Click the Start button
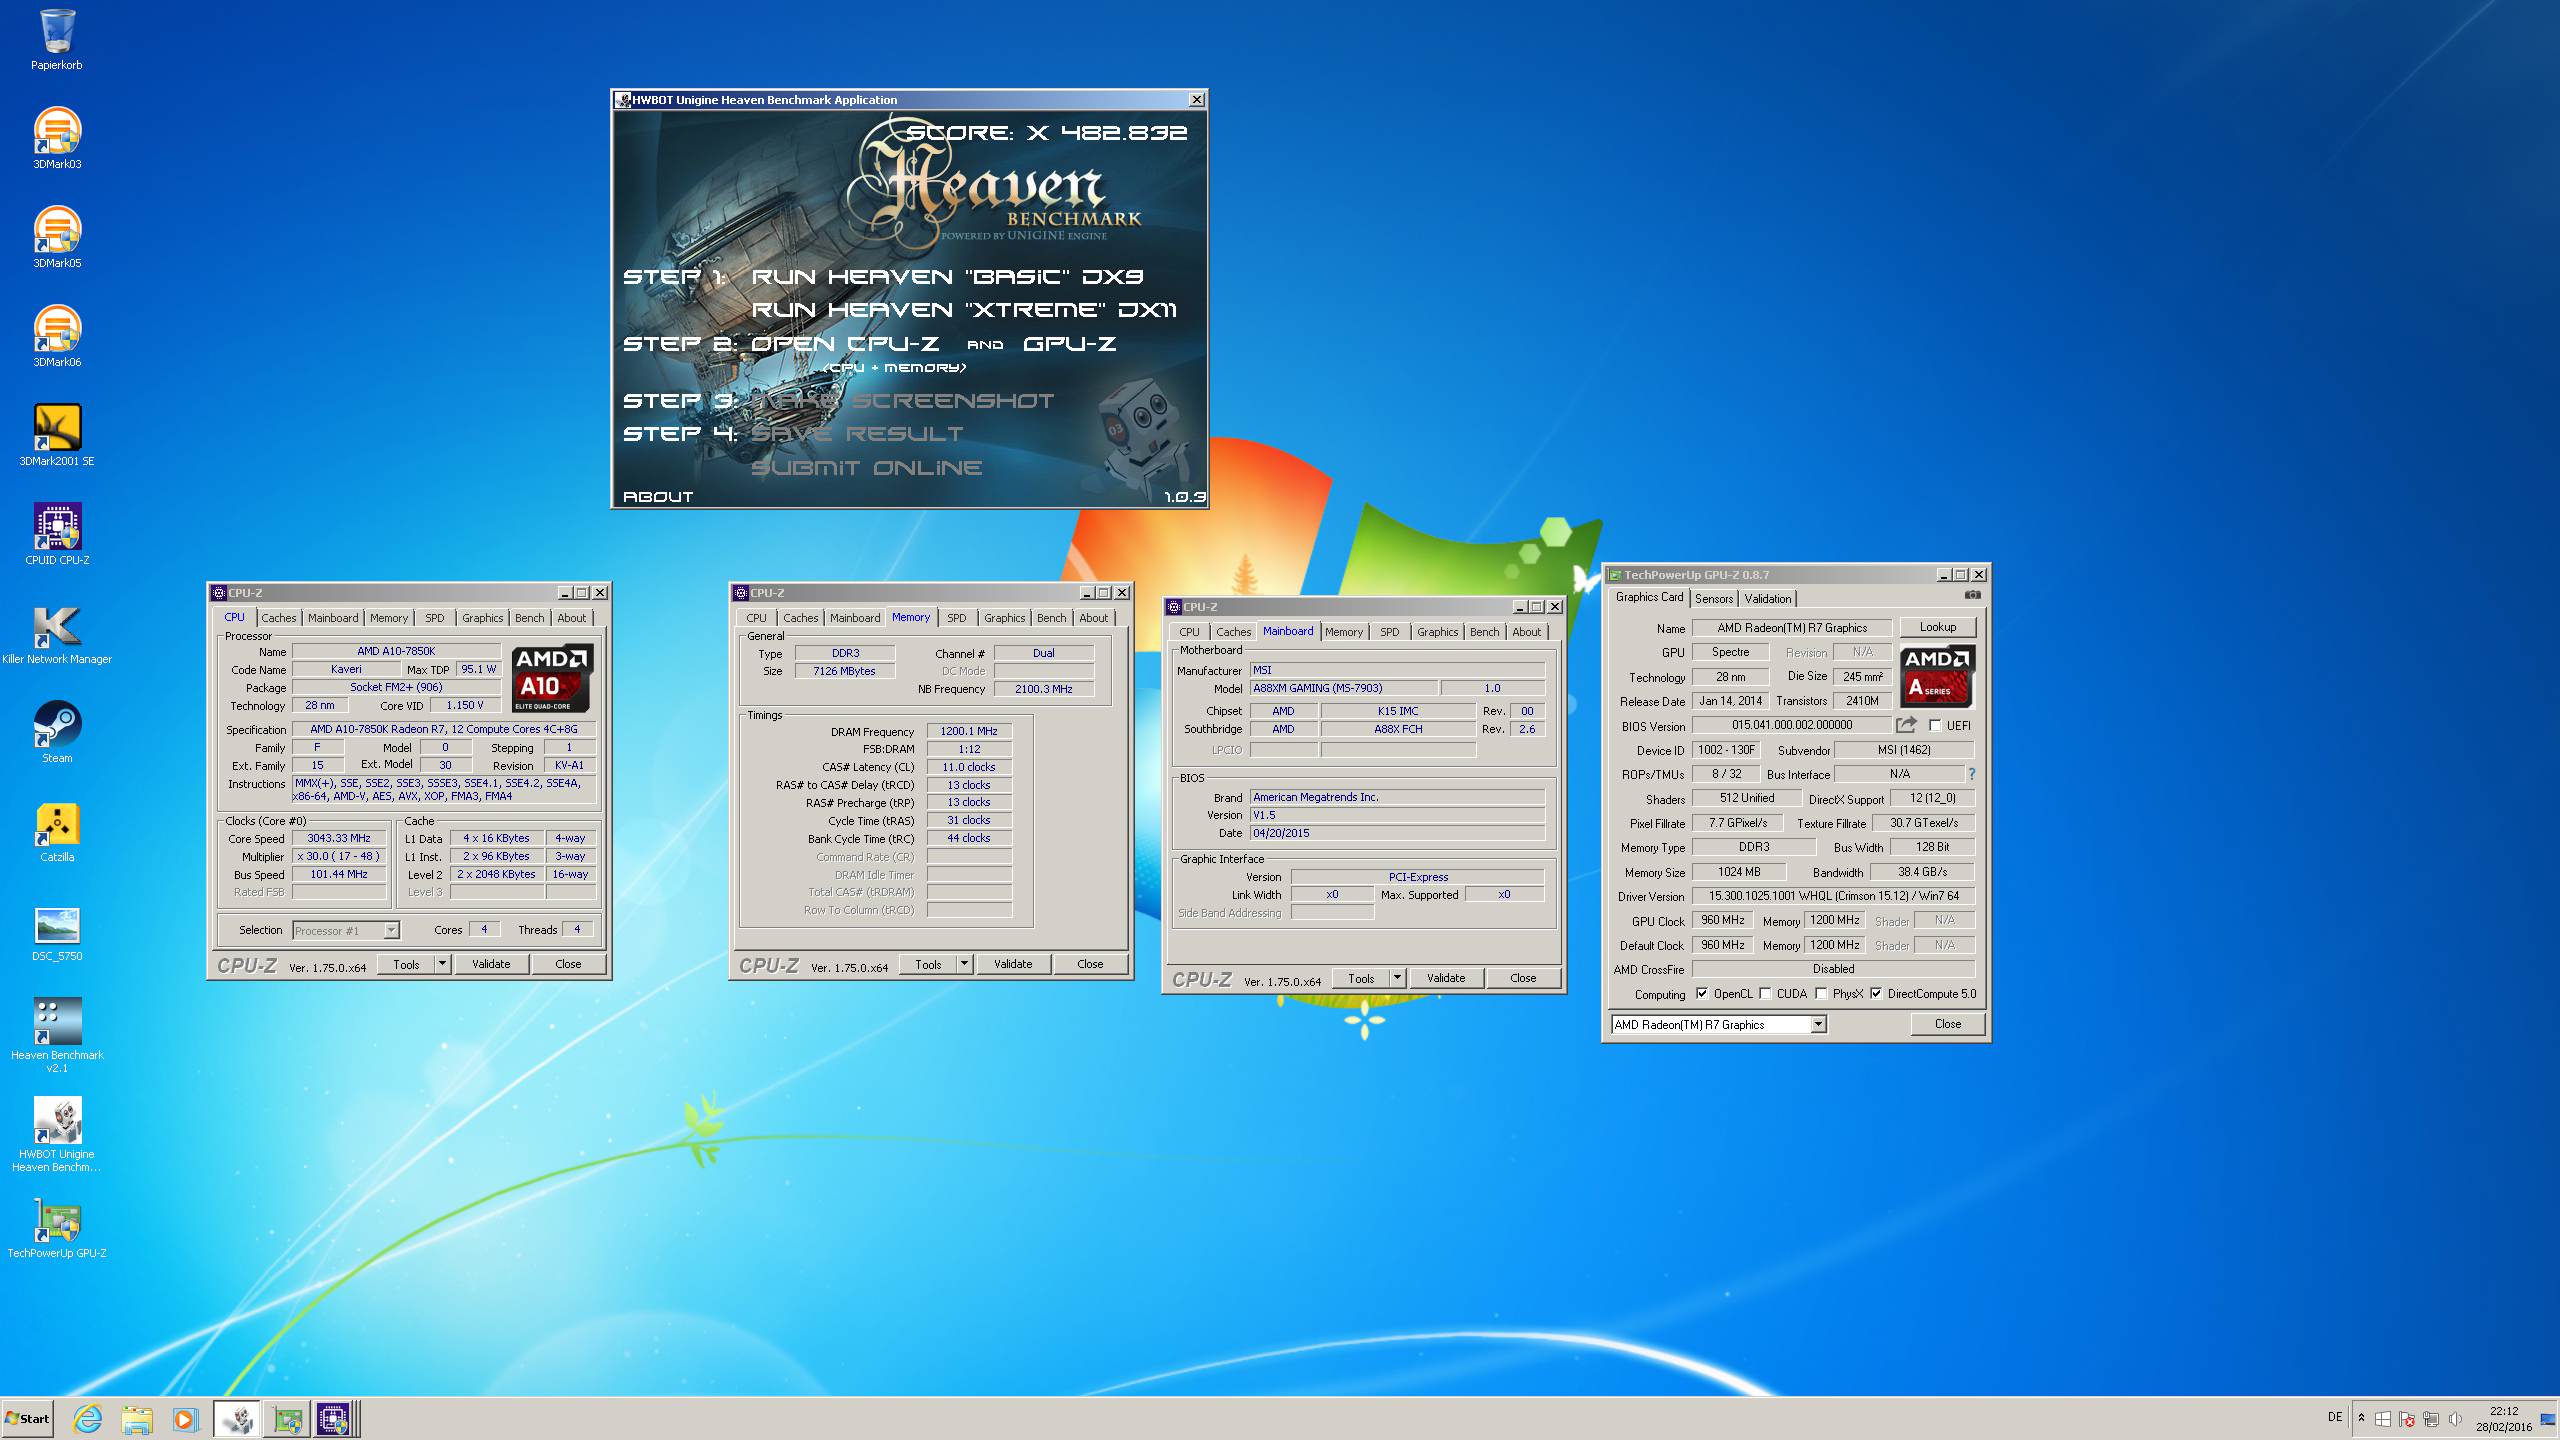 click(27, 1419)
